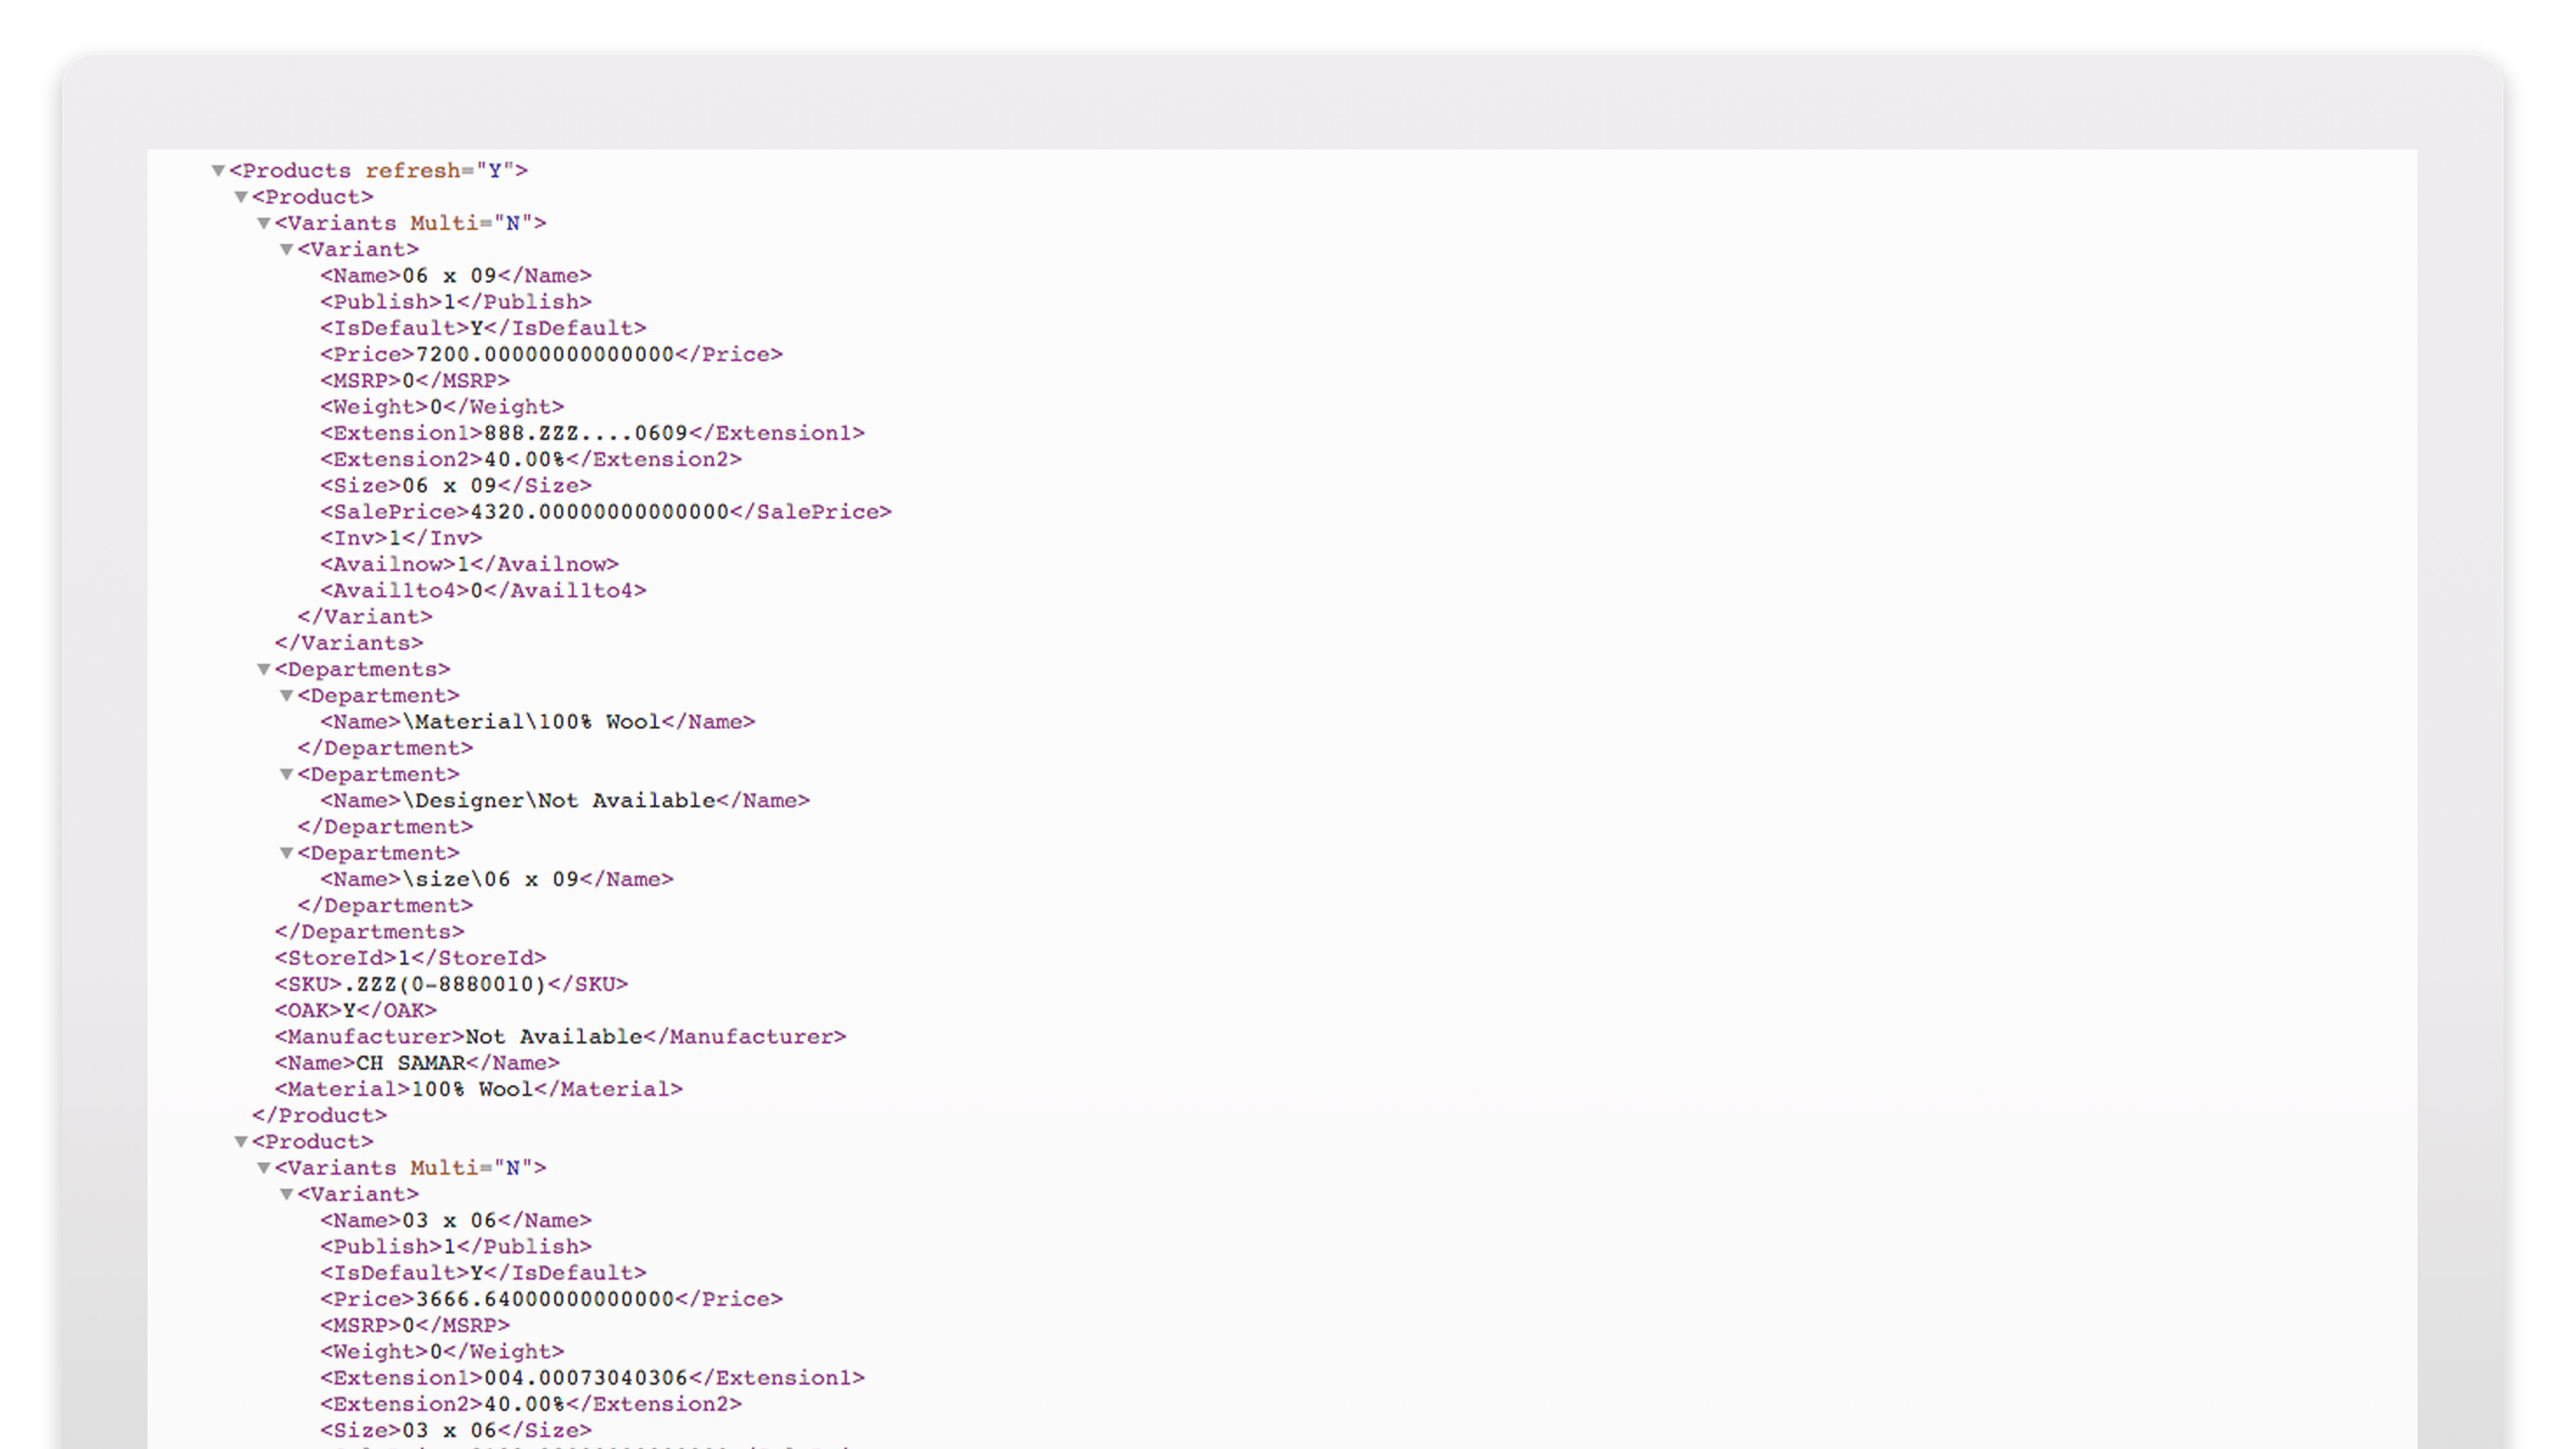Image resolution: width=2576 pixels, height=1449 pixels.
Task: Click the StoreId 1 line
Action: [410, 958]
